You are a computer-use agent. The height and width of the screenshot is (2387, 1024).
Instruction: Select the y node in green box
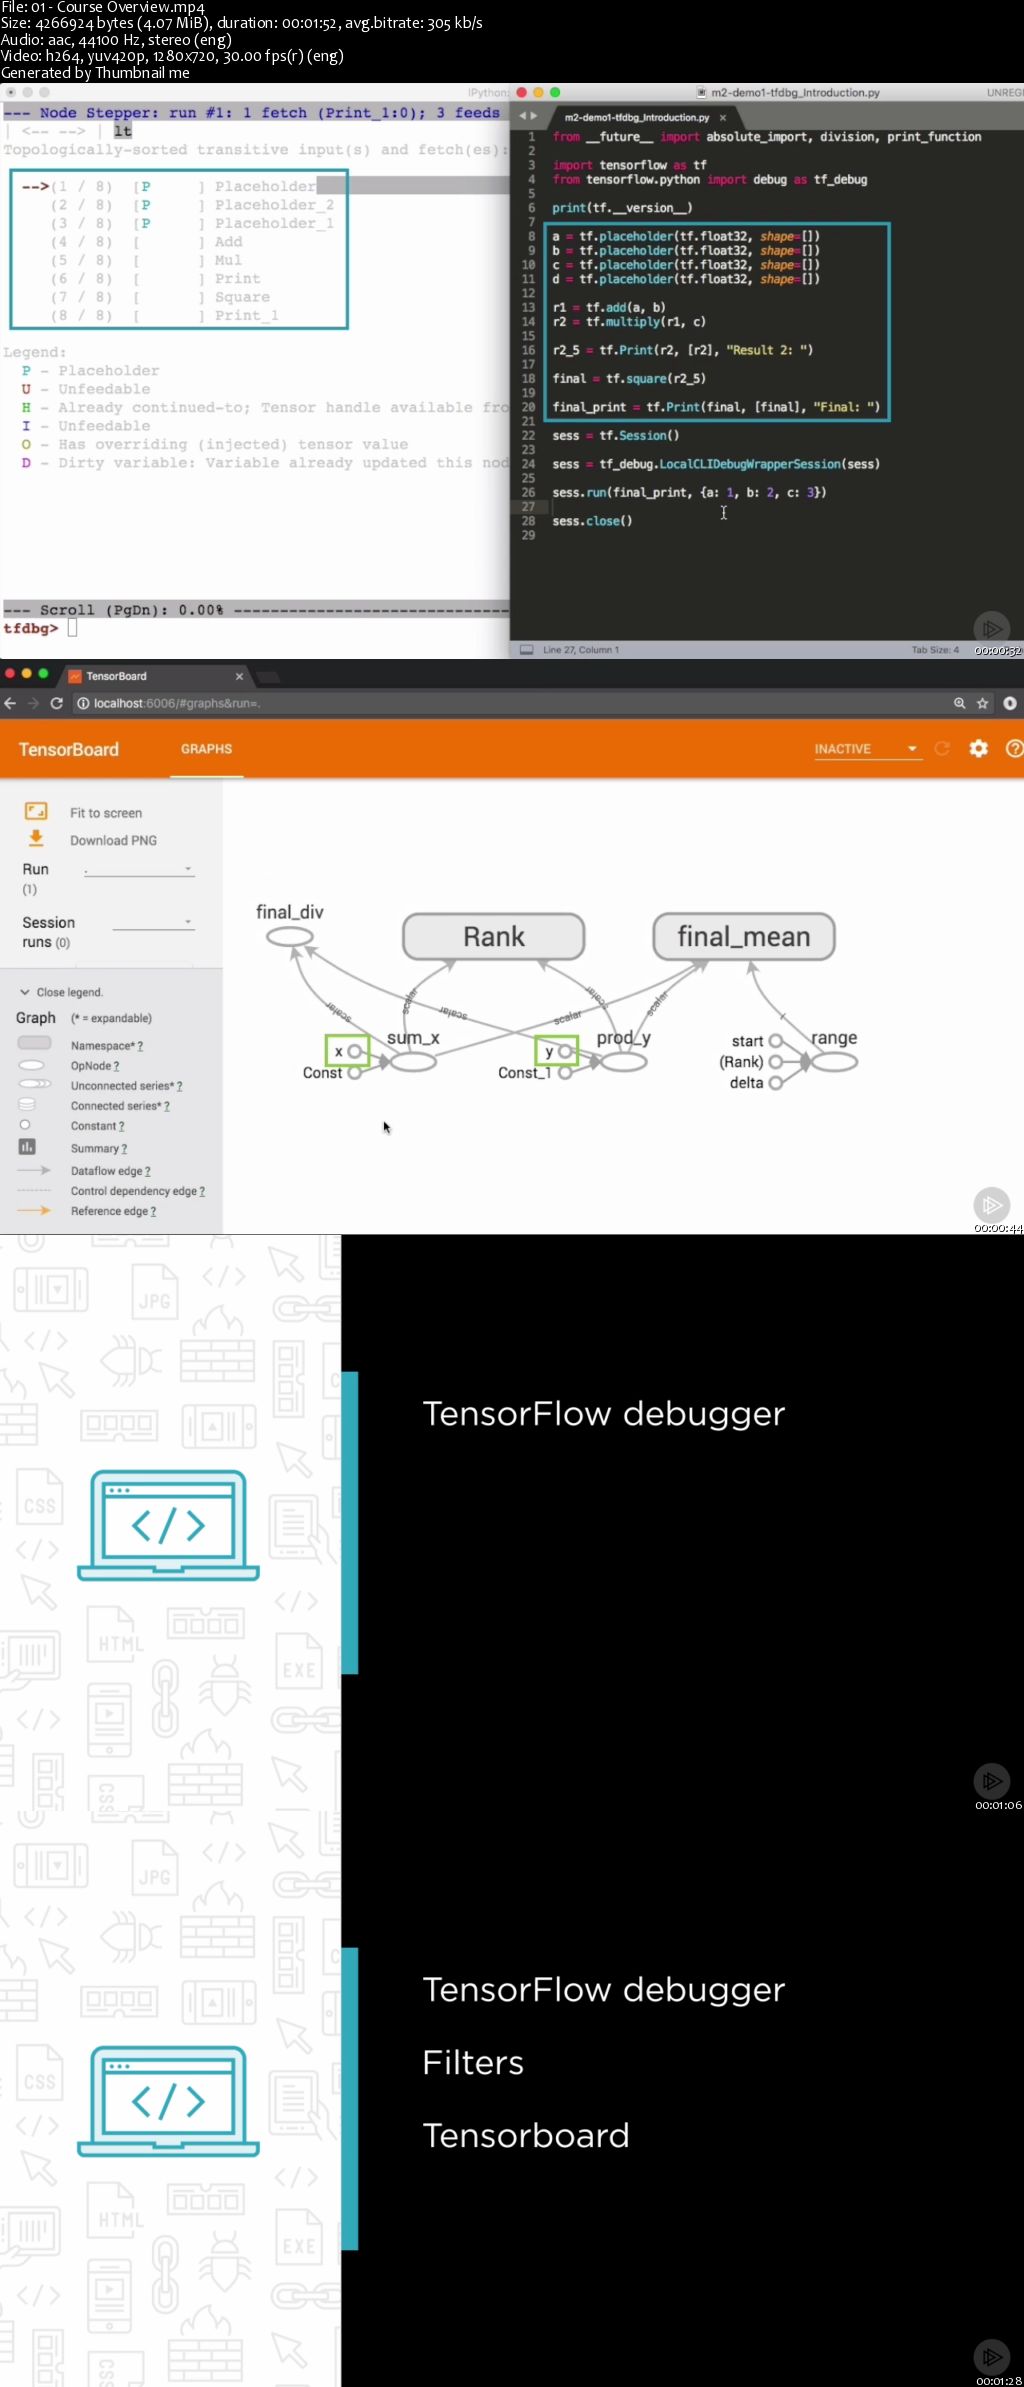point(565,1051)
